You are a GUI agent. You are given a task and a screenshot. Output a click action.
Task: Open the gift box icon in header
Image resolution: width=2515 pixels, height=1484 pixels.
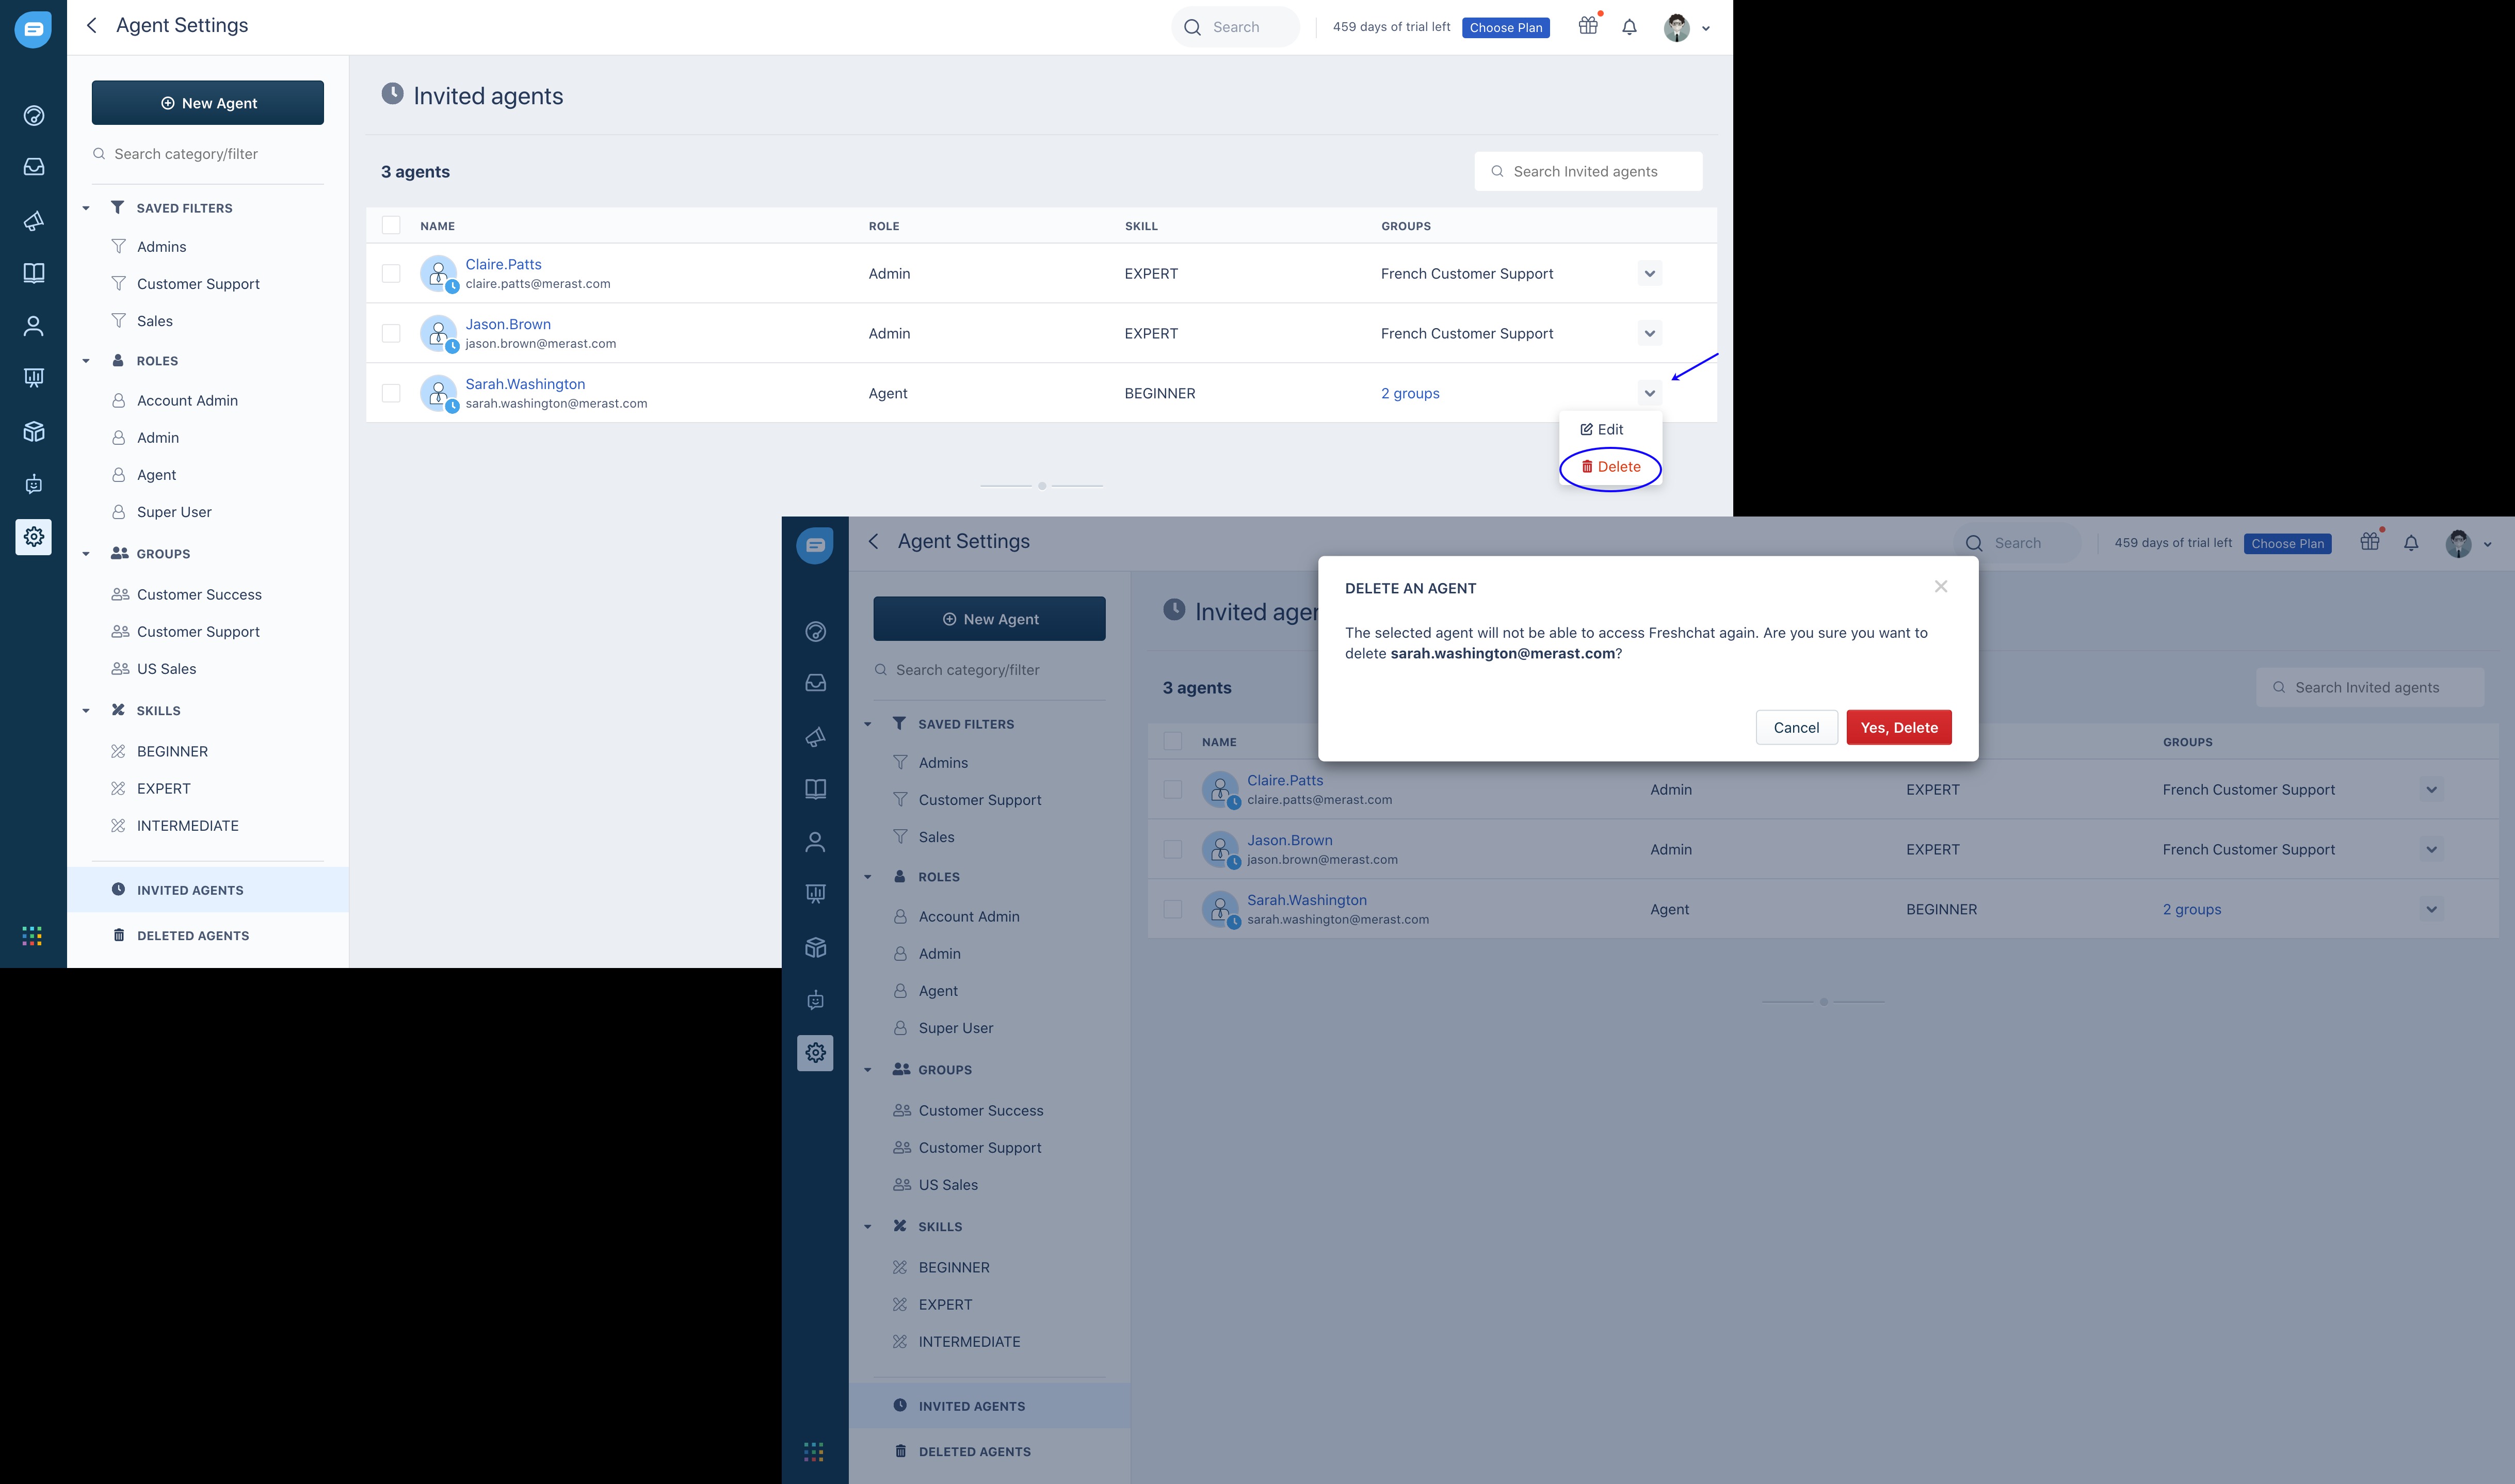coord(1588,27)
